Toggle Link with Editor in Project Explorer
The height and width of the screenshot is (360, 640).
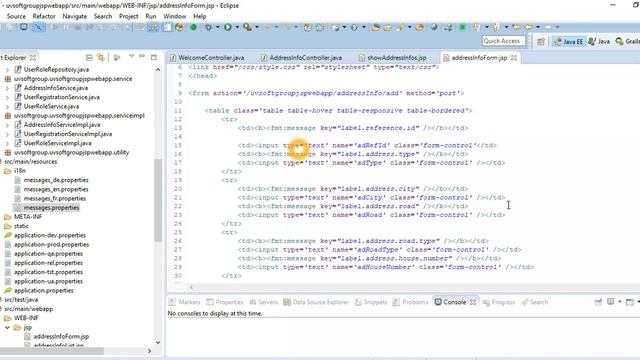click(101, 58)
